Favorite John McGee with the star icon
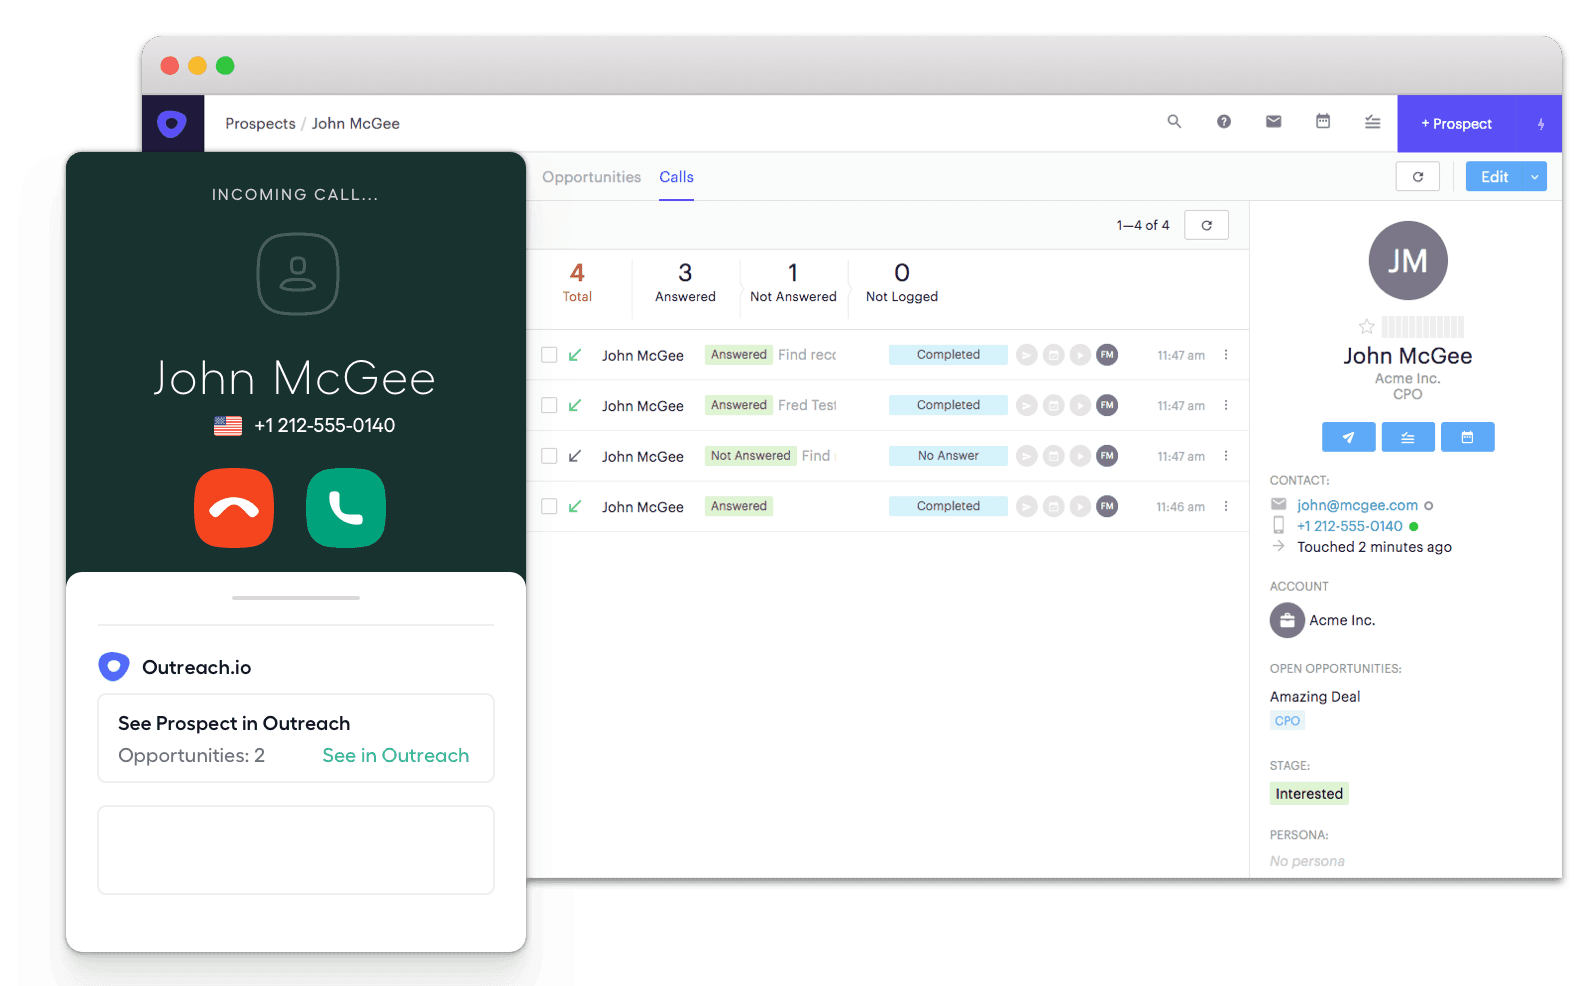The image size is (1586, 986). coord(1366,327)
